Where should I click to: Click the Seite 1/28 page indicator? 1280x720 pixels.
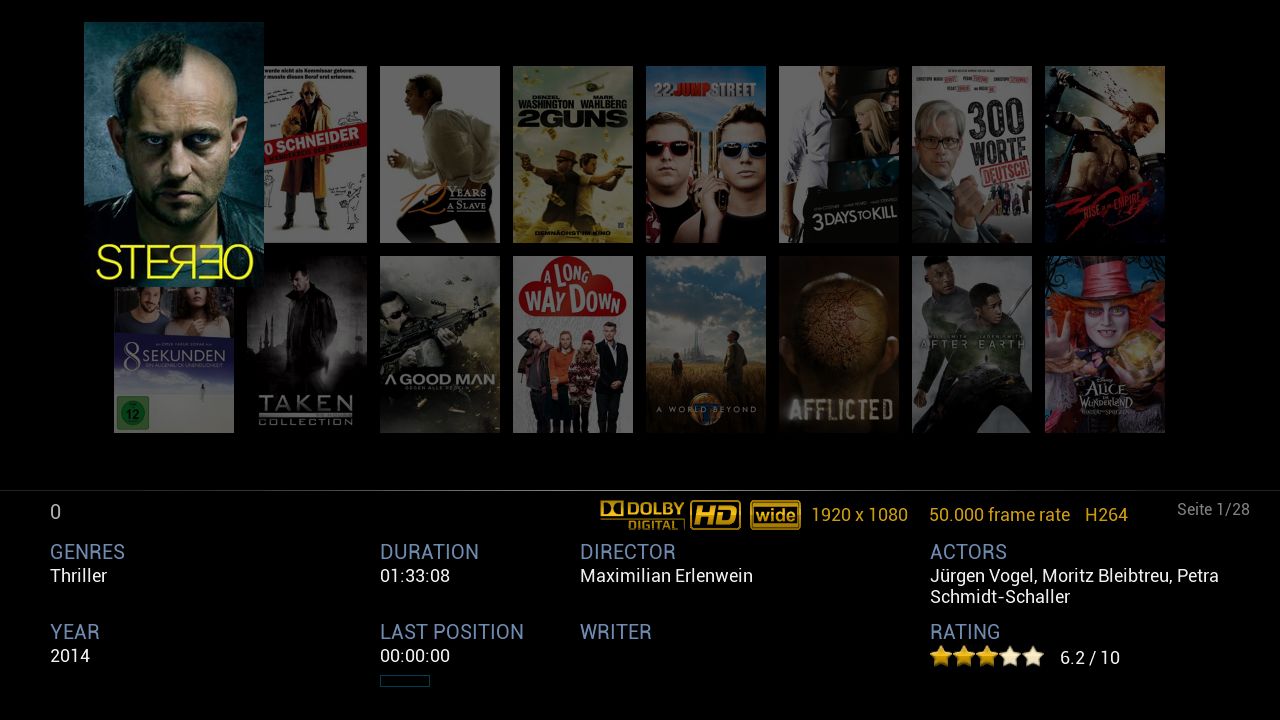pyautogui.click(x=1213, y=510)
